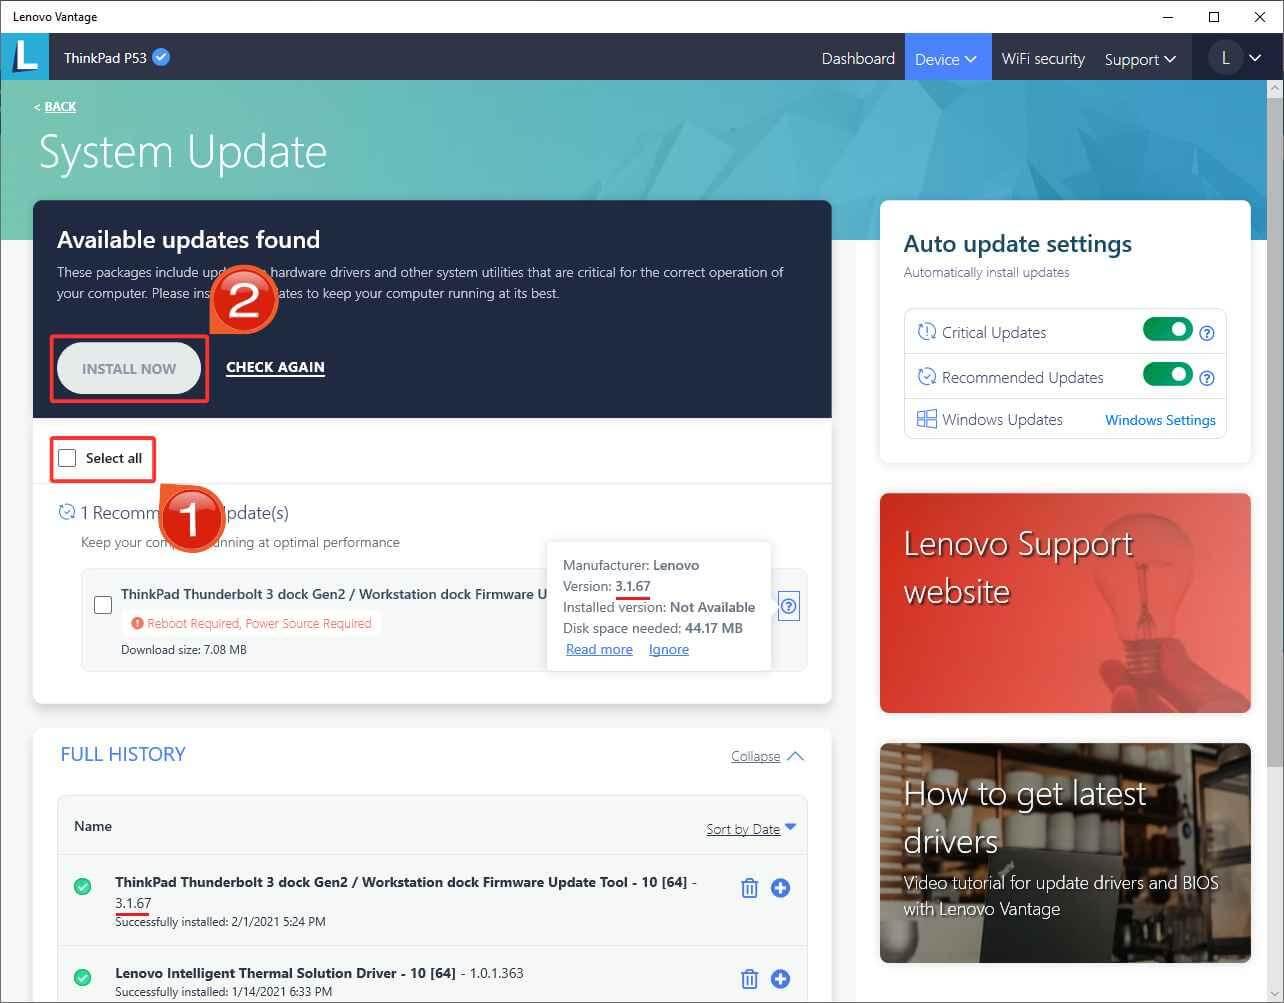Click the green success icon for Thunderbolt dock history

pos(83,887)
